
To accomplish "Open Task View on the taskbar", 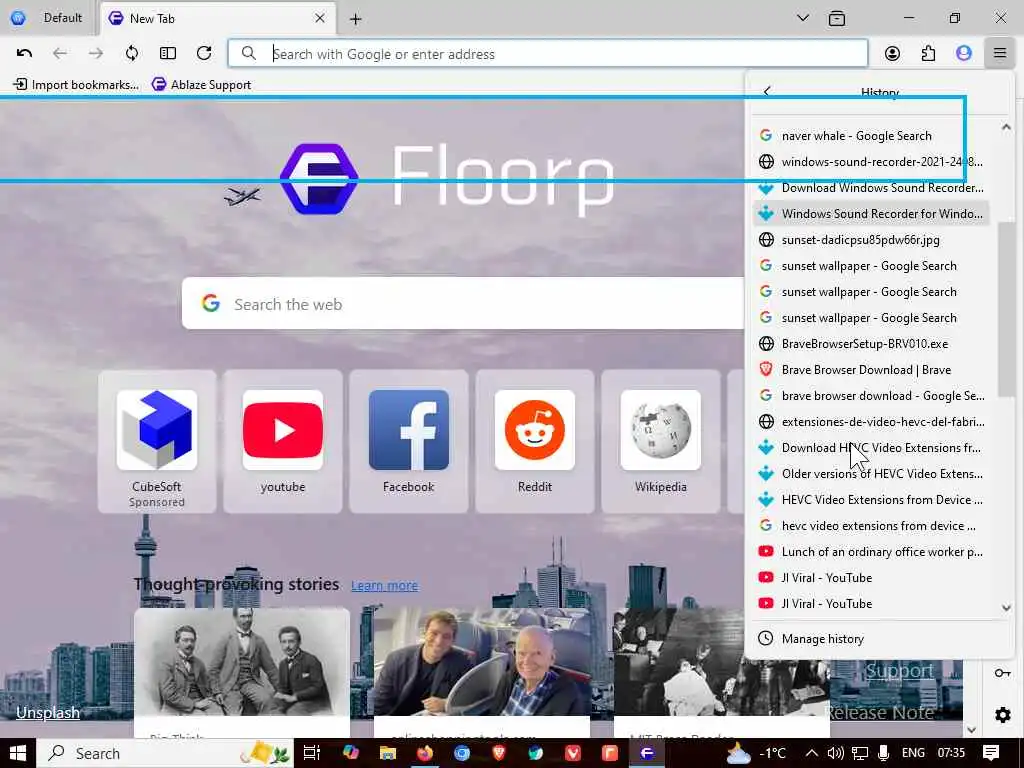I will (x=312, y=753).
